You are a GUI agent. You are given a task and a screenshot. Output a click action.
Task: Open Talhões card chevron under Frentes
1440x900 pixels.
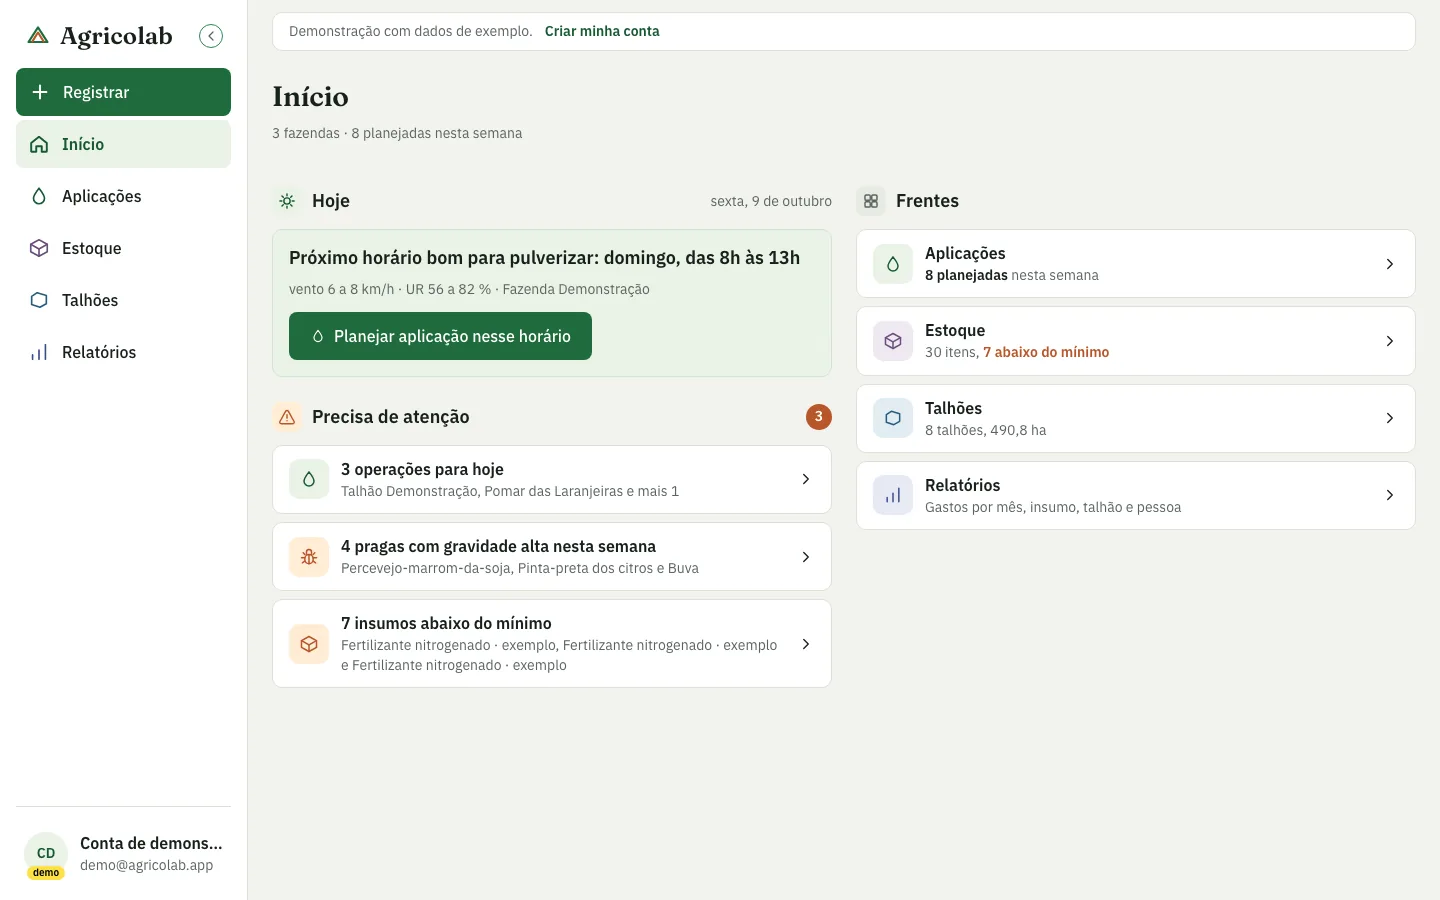1390,418
